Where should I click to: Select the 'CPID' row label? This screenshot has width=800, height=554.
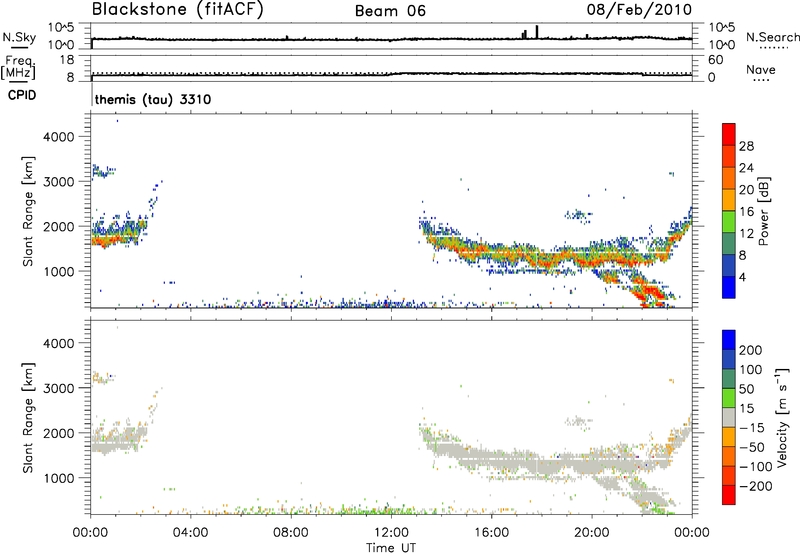pos(21,95)
